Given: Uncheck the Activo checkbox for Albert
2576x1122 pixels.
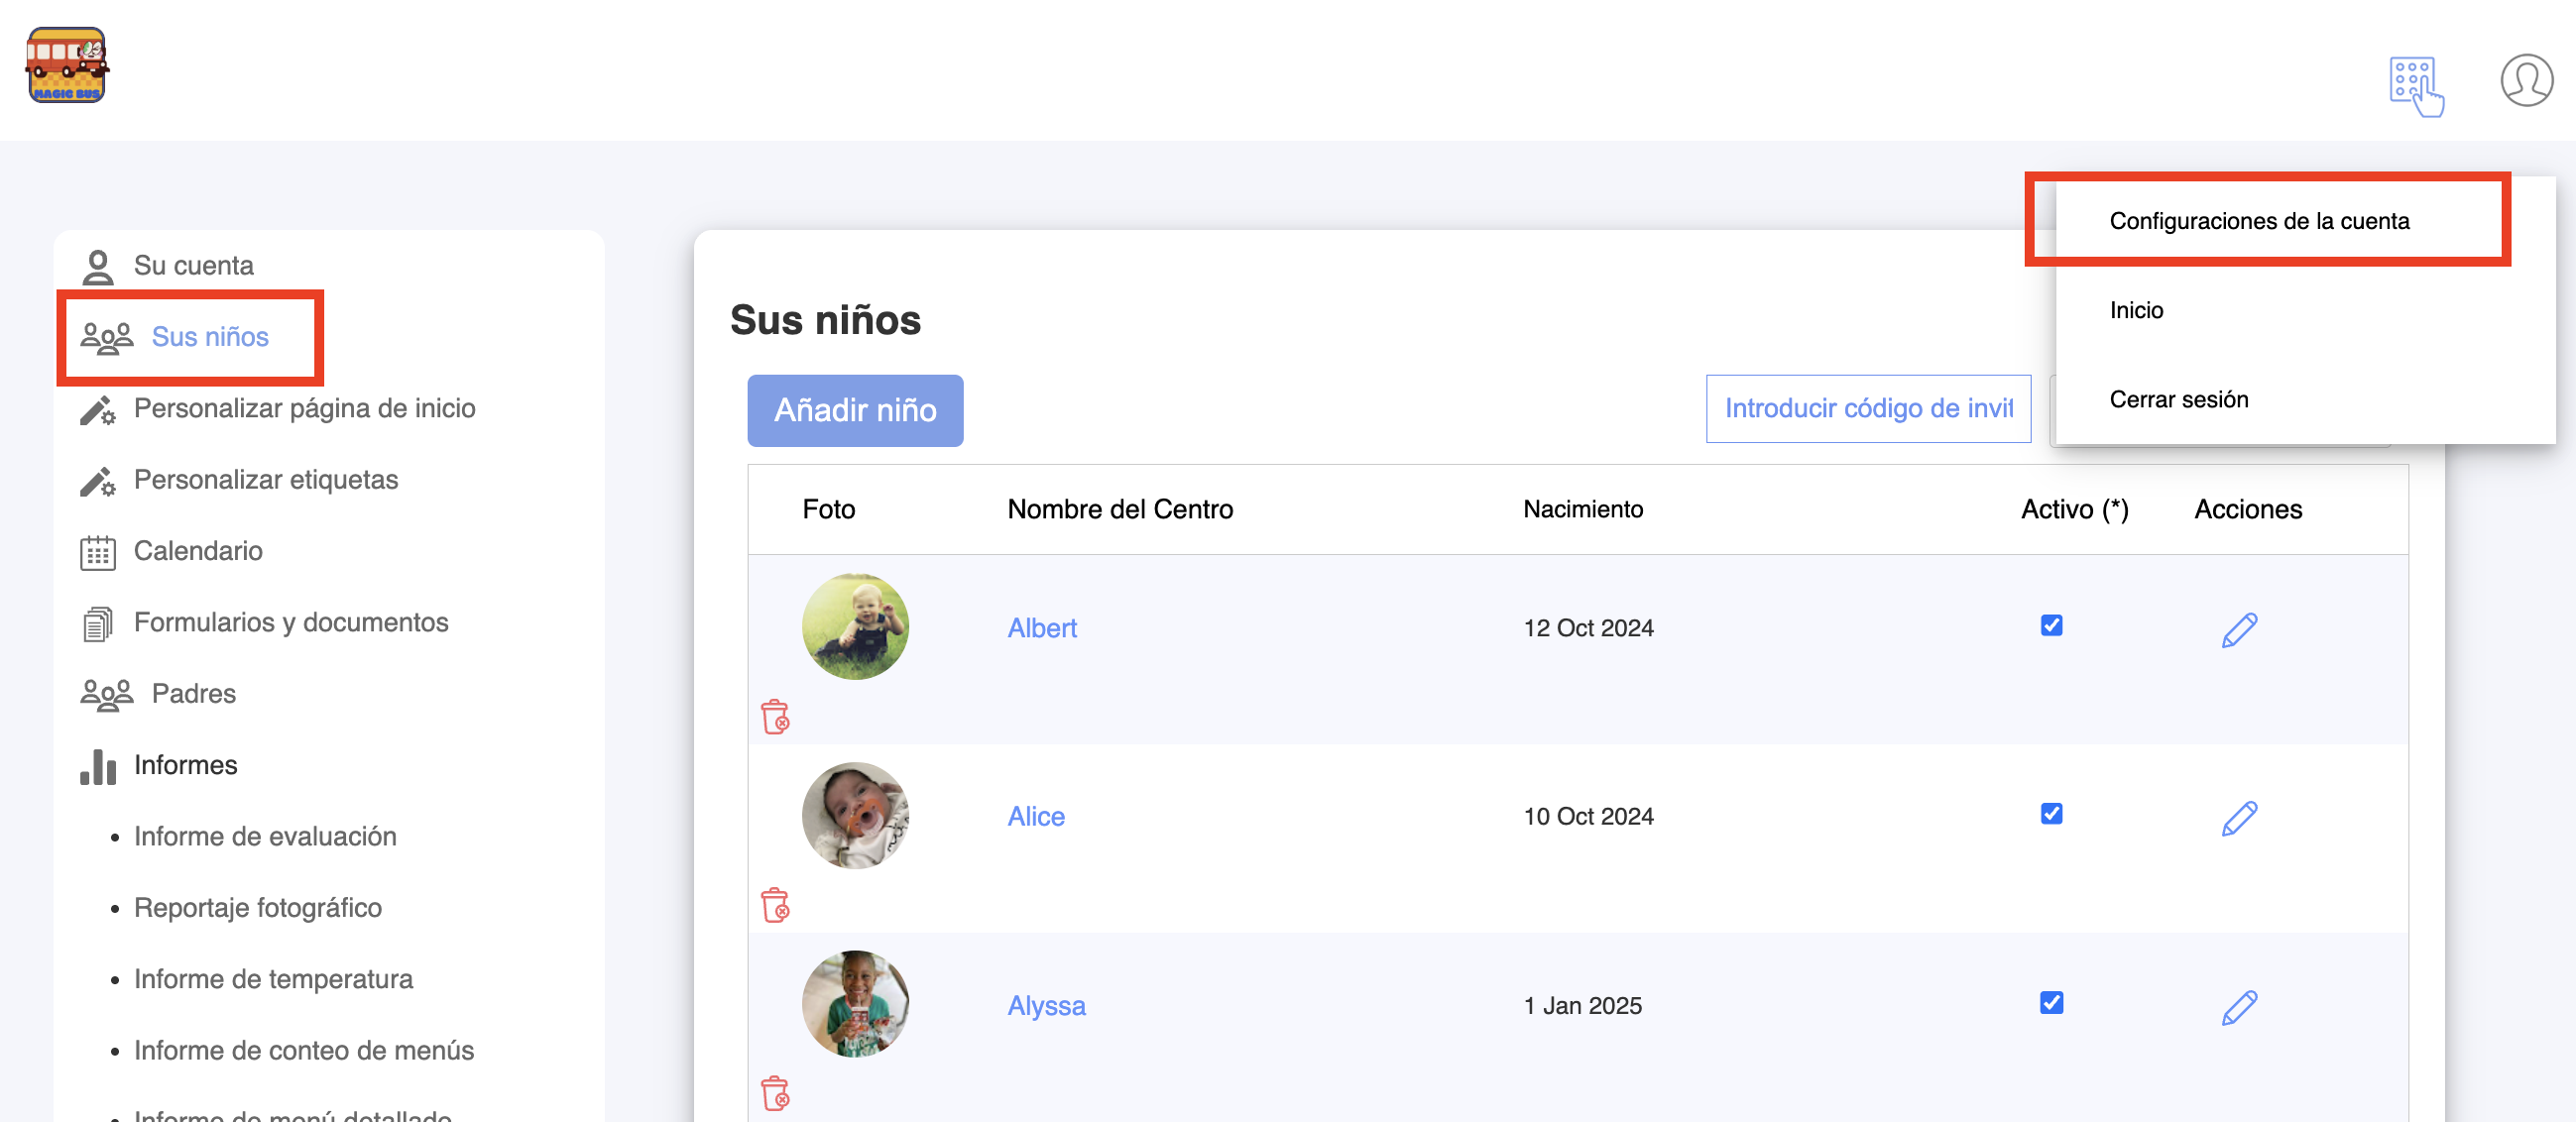Looking at the screenshot, I should [x=2051, y=625].
